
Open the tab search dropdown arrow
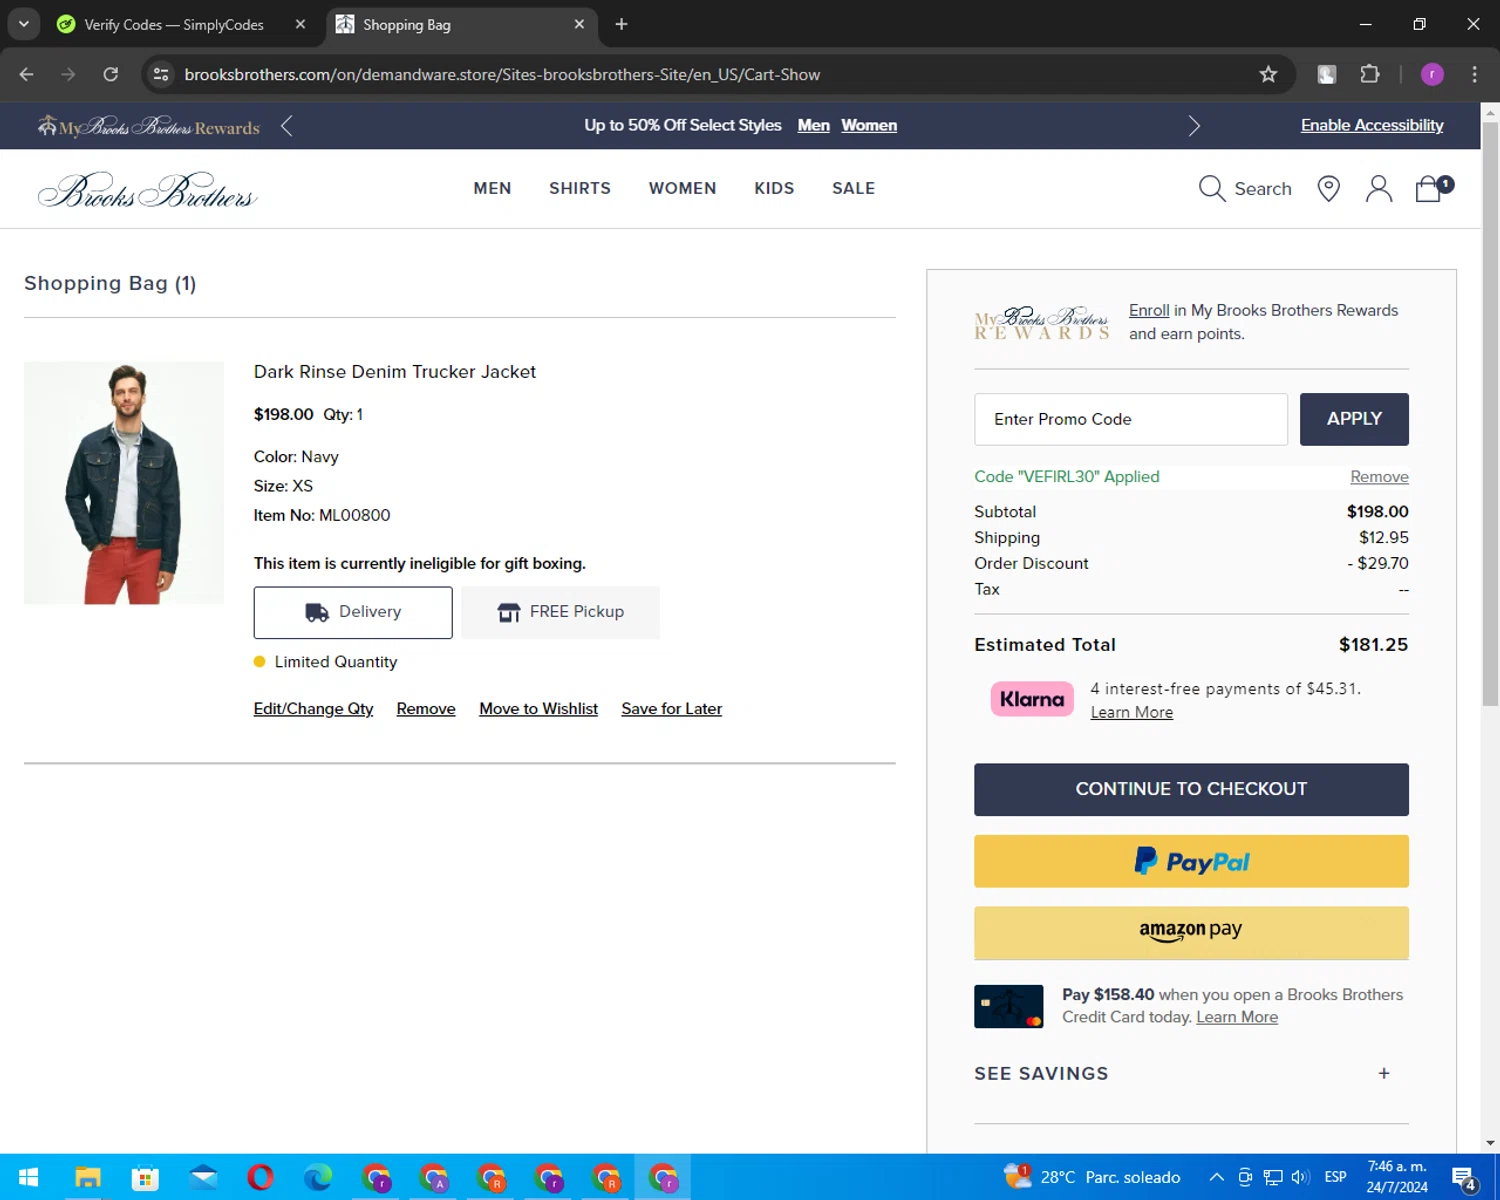pos(23,24)
